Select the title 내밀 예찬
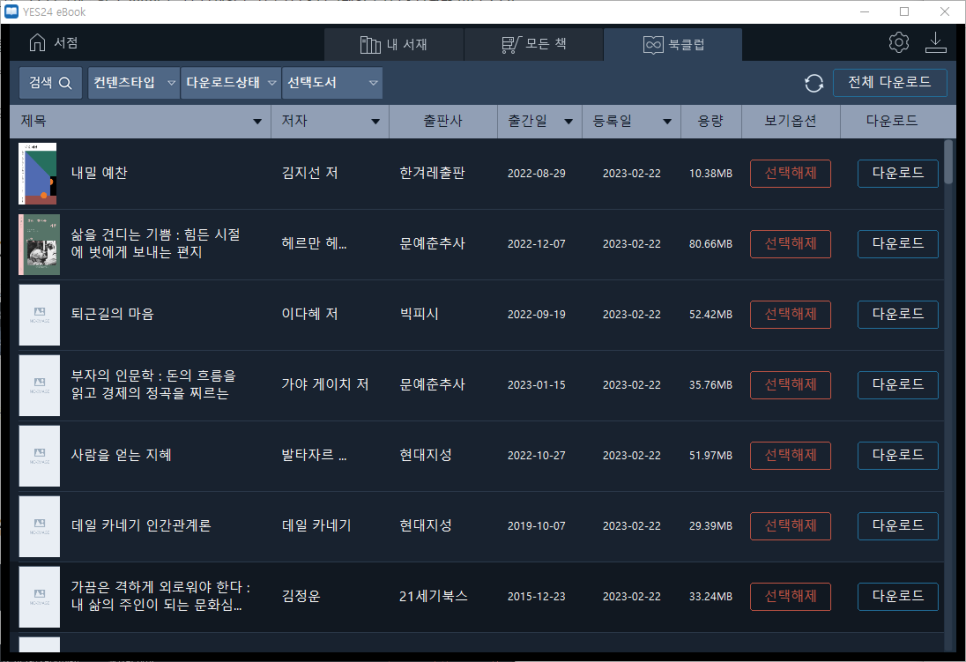Viewport: 966px width, 662px height. 99,173
